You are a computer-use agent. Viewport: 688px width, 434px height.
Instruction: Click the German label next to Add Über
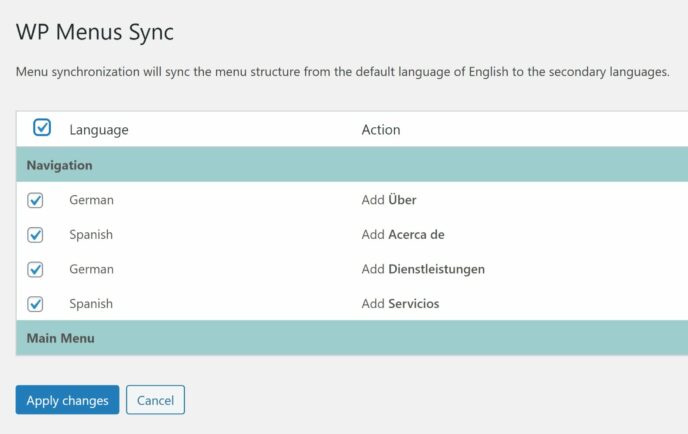(x=91, y=200)
